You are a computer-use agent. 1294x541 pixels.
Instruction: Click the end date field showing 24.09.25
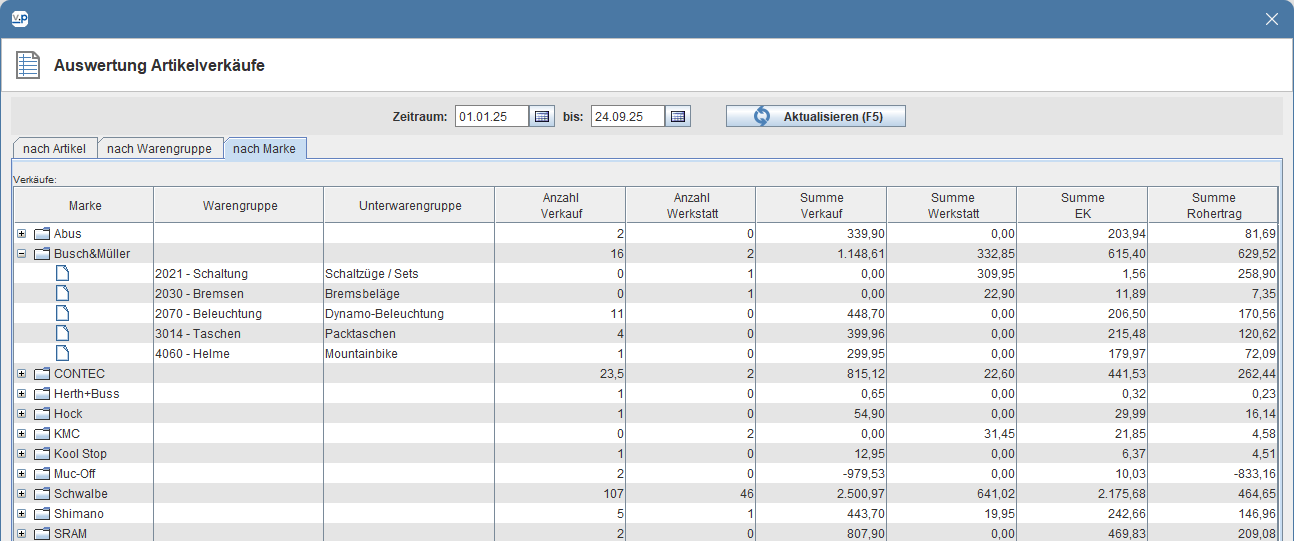tap(628, 116)
